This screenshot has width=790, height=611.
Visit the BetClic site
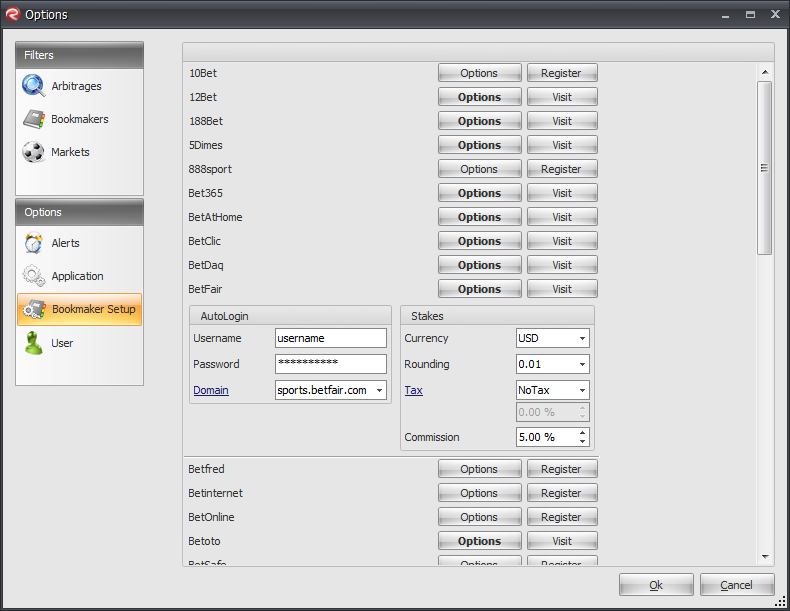[x=562, y=241]
